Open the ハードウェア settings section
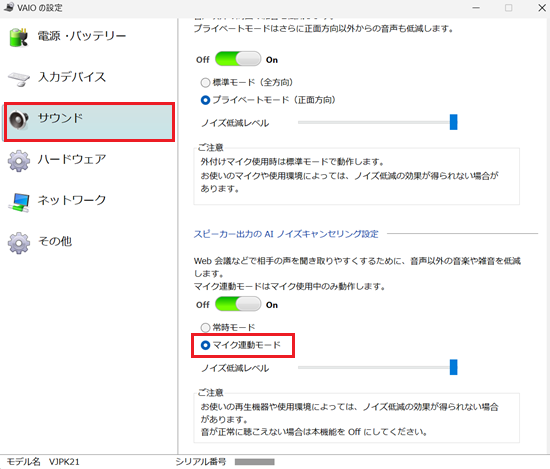 88,160
